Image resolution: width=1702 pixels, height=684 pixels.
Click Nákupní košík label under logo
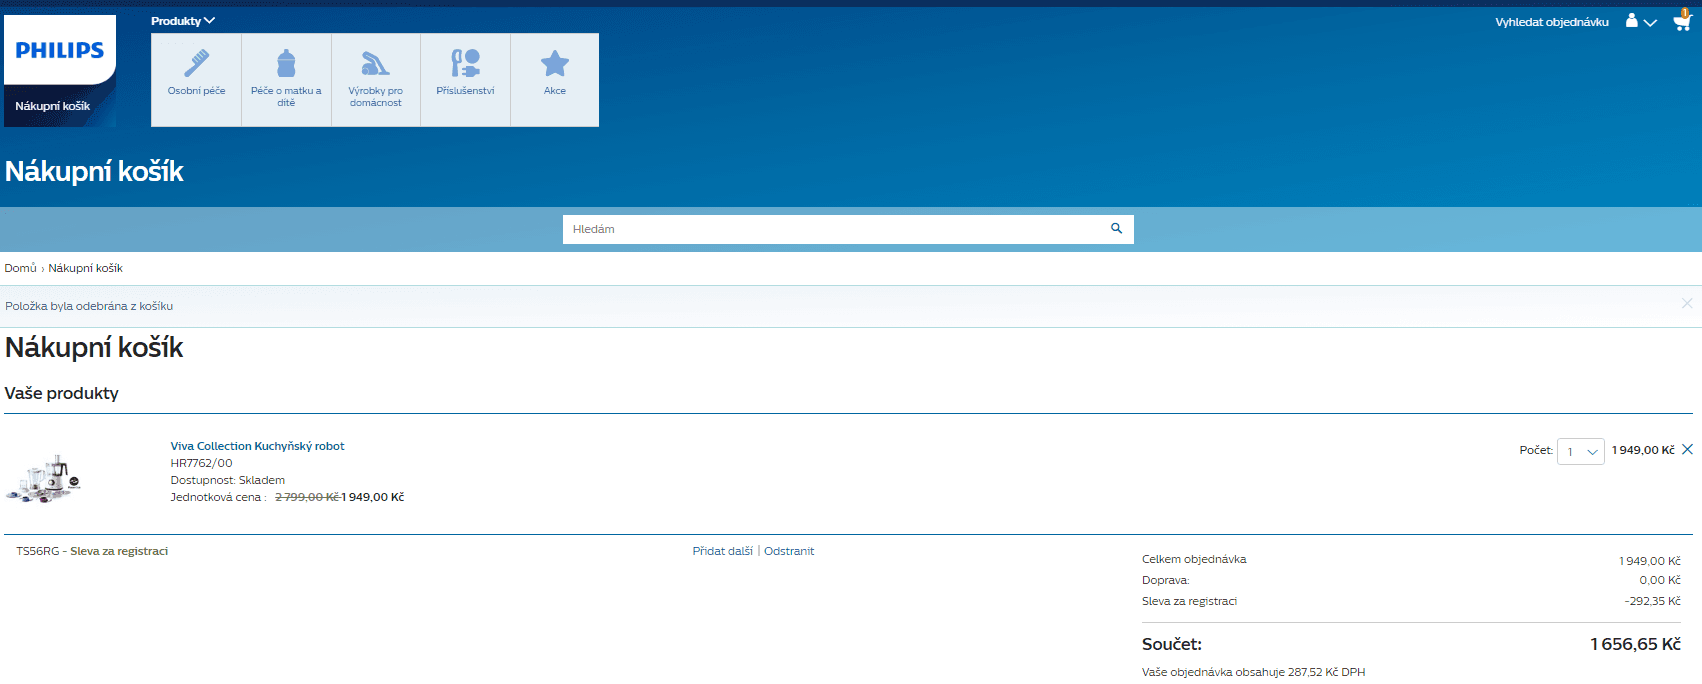[52, 106]
